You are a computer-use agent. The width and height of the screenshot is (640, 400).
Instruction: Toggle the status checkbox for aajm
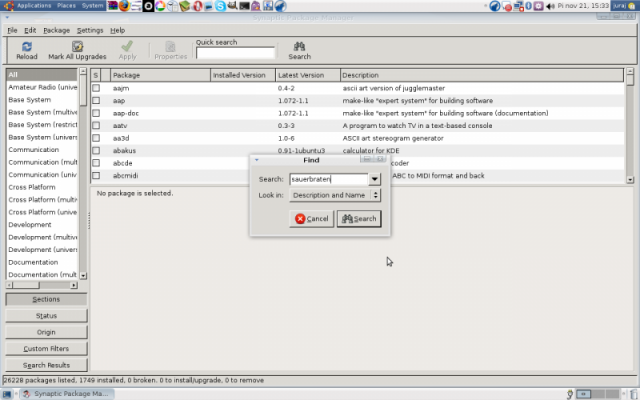[x=96, y=88]
